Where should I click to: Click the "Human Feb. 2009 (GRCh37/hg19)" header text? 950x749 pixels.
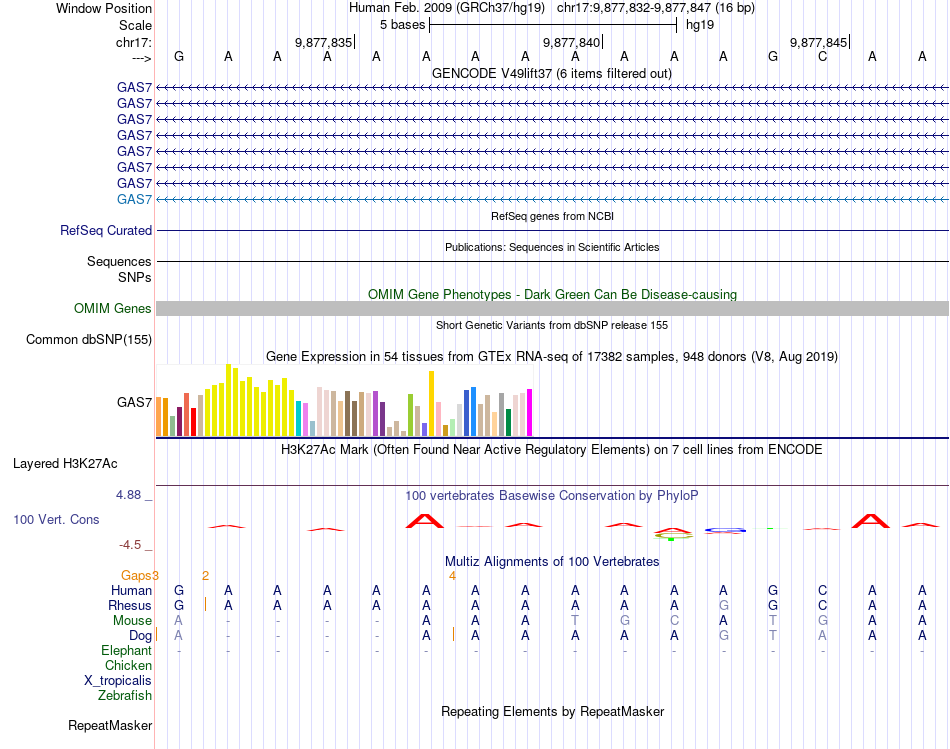447,8
